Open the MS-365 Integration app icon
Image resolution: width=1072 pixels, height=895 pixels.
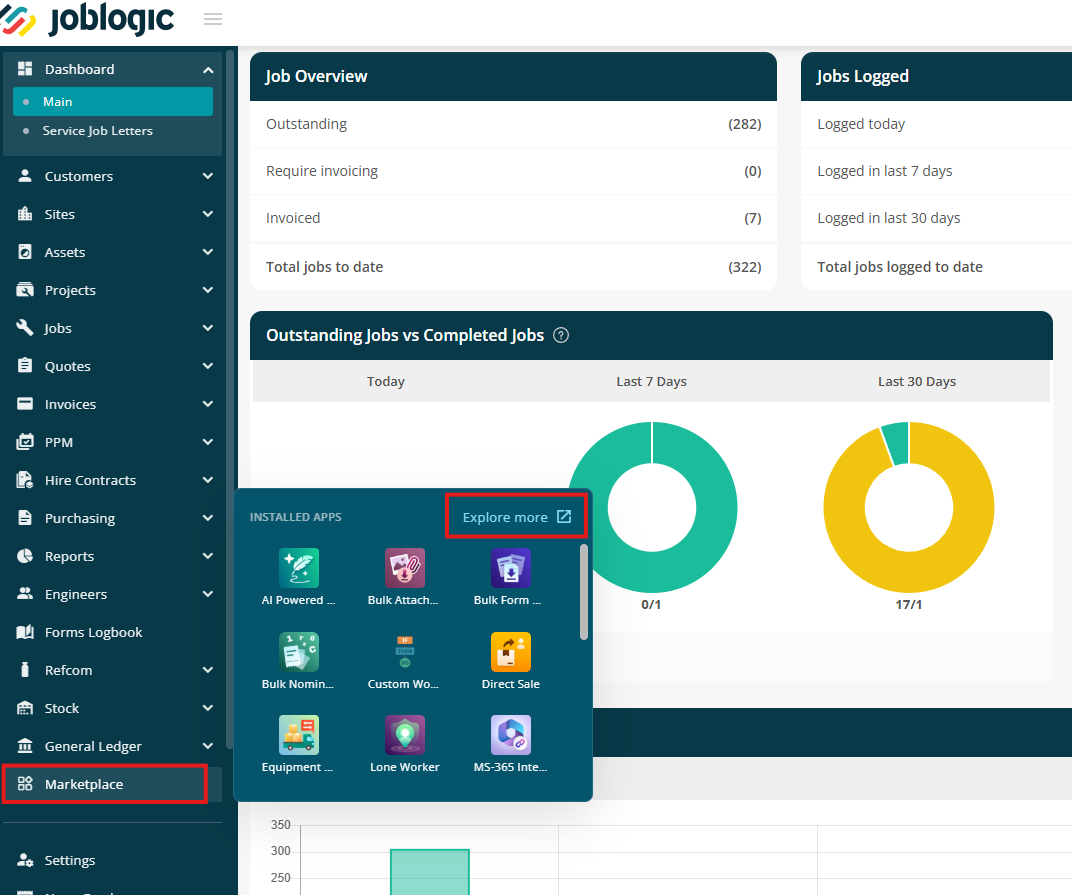pyautogui.click(x=511, y=735)
